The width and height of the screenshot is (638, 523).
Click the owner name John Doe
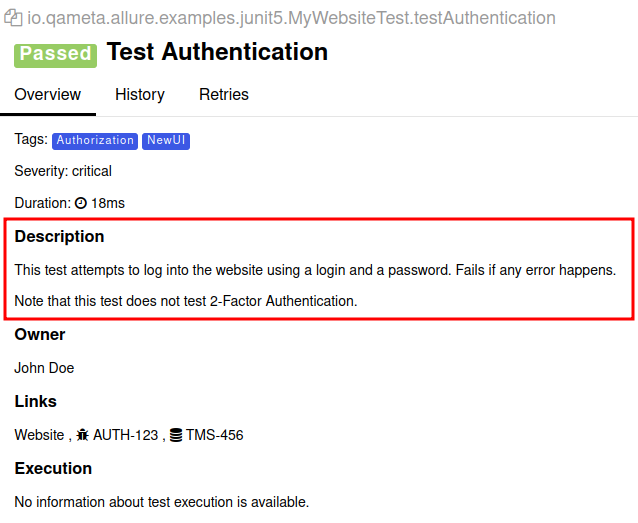pos(44,368)
